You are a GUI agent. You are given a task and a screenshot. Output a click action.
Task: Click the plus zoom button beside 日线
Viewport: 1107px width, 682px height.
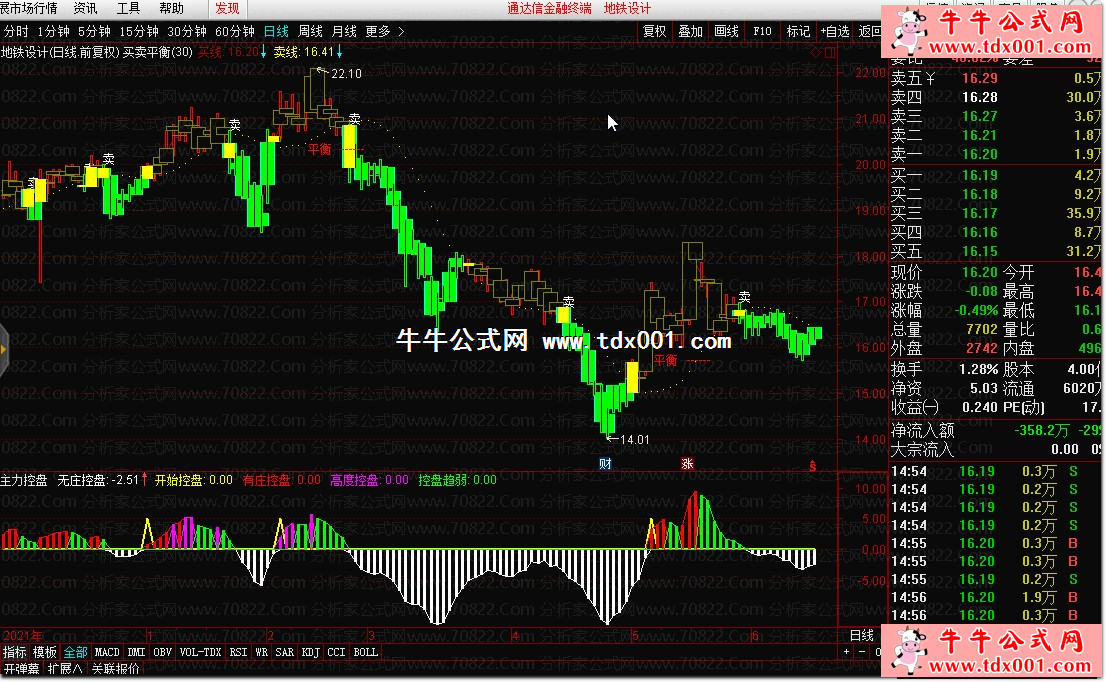[x=846, y=652]
